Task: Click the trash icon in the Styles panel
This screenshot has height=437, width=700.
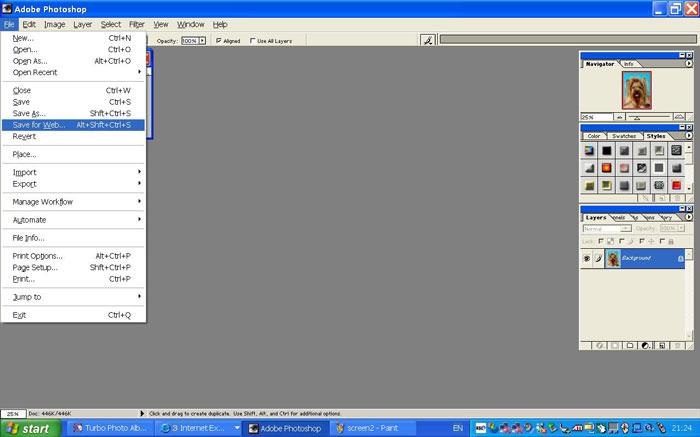Action: (677, 198)
